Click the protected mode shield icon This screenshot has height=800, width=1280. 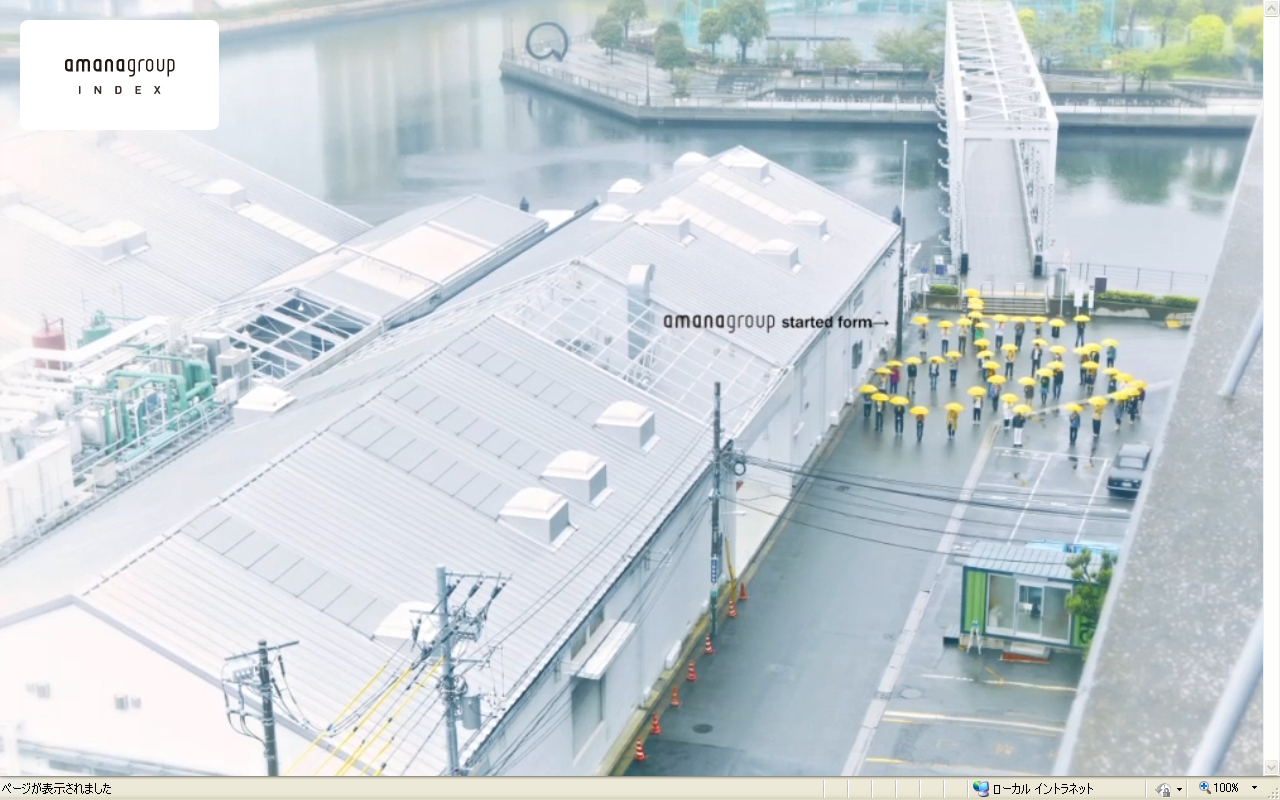click(x=1163, y=789)
